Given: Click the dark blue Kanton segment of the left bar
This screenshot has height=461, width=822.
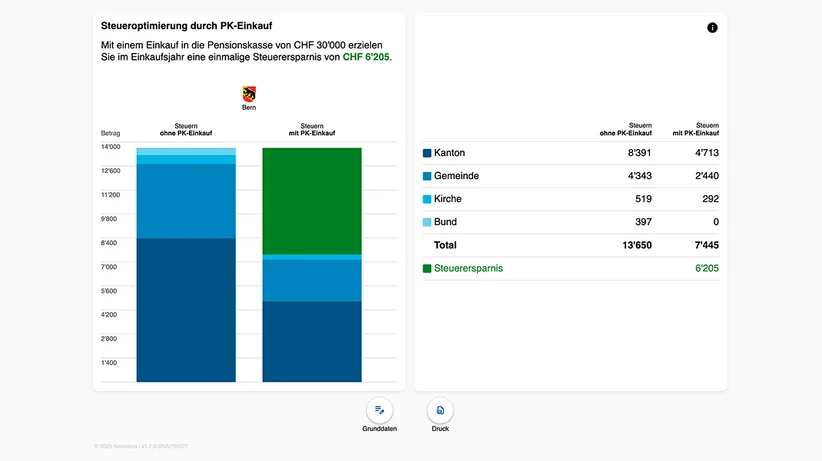Looking at the screenshot, I should pos(186,310).
